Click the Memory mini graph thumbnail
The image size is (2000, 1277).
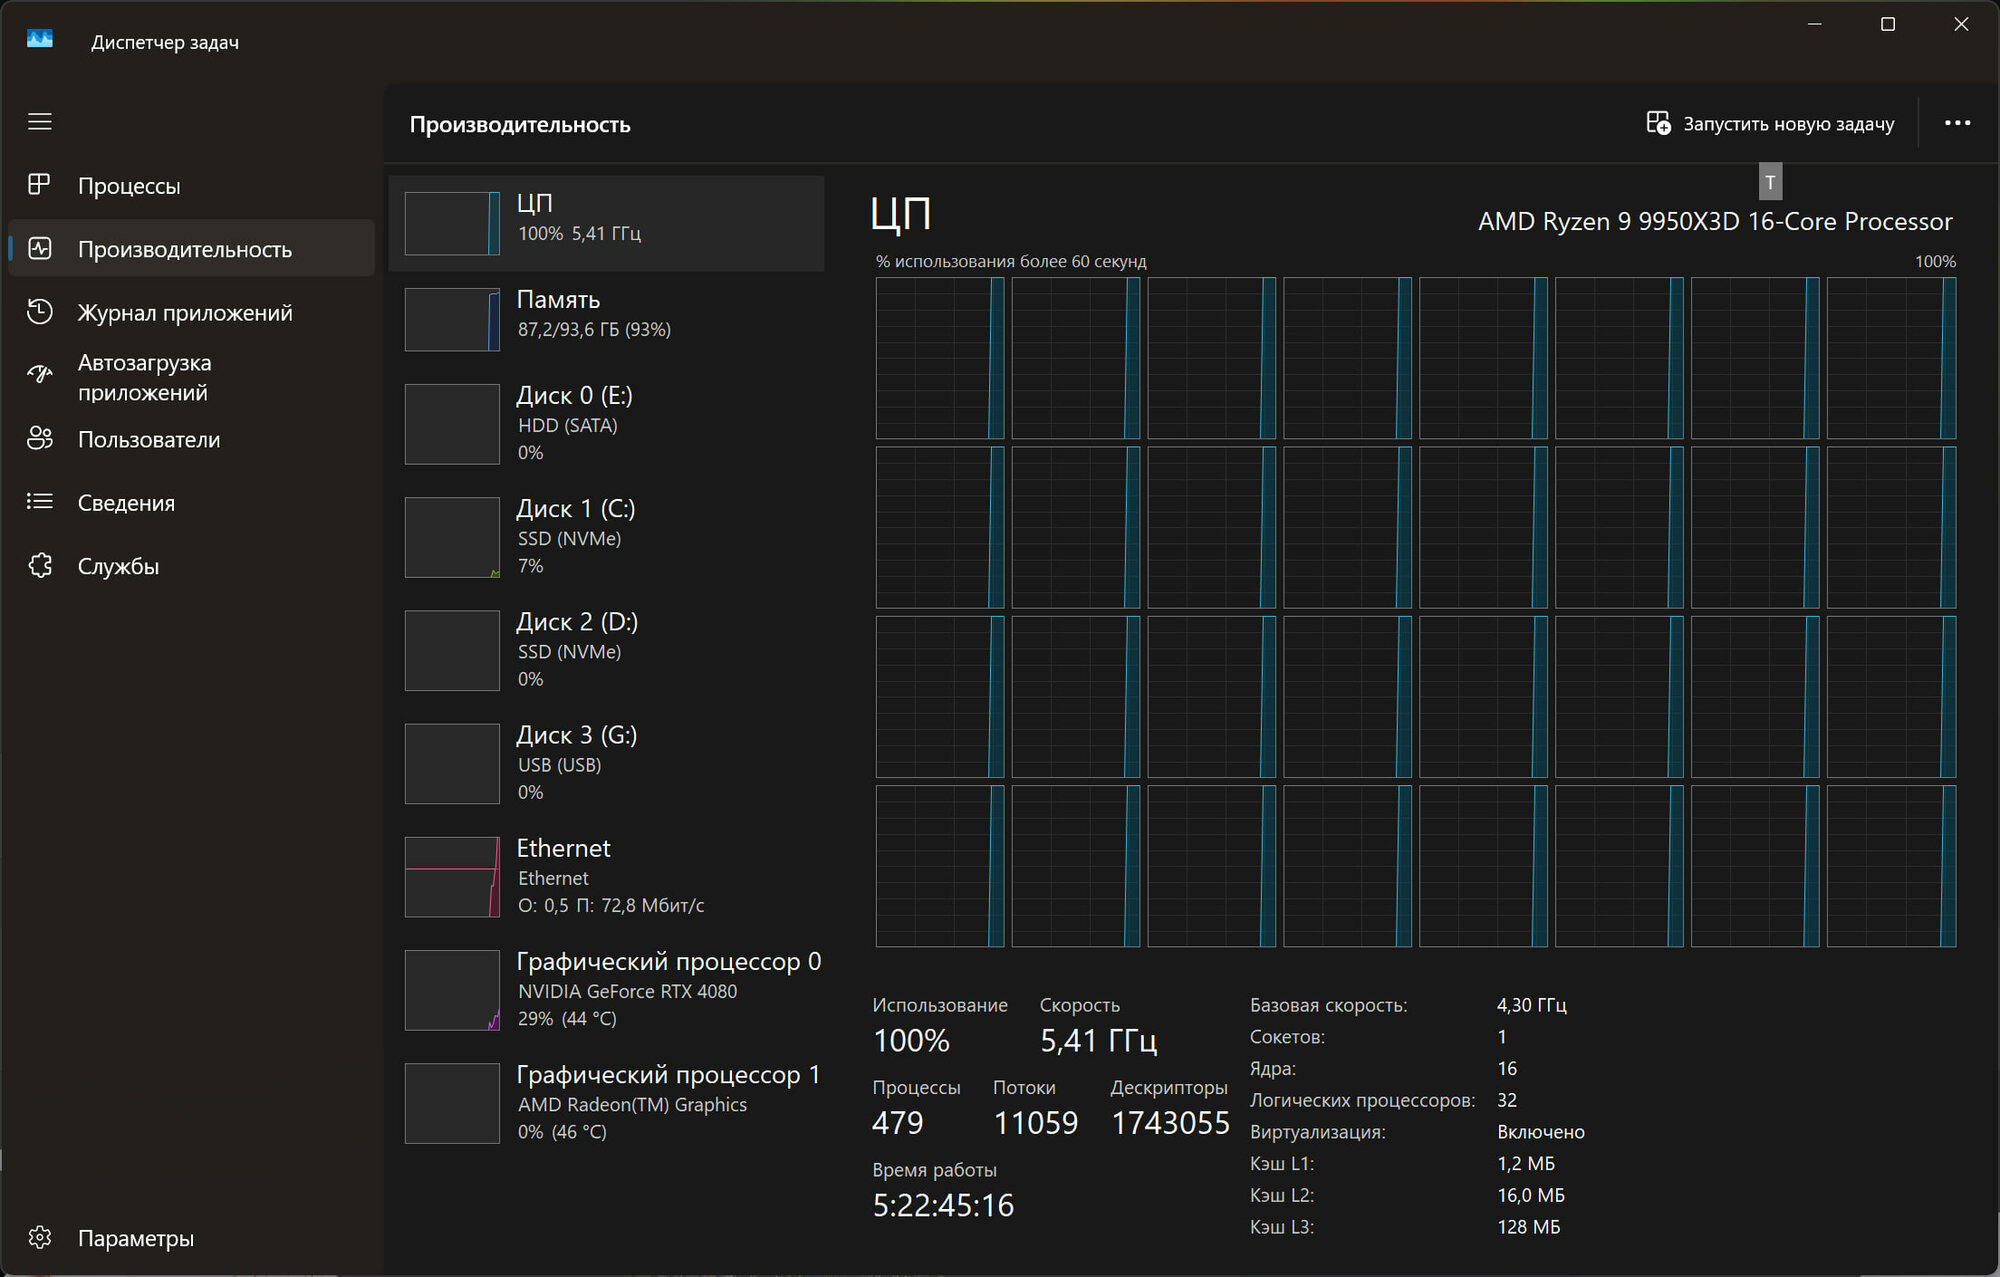click(452, 319)
